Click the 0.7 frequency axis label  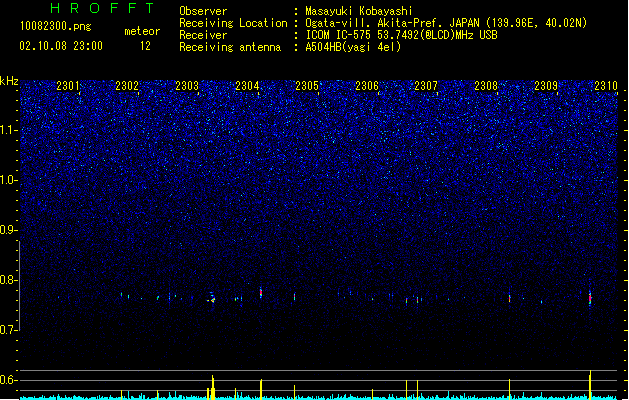(x=9, y=330)
